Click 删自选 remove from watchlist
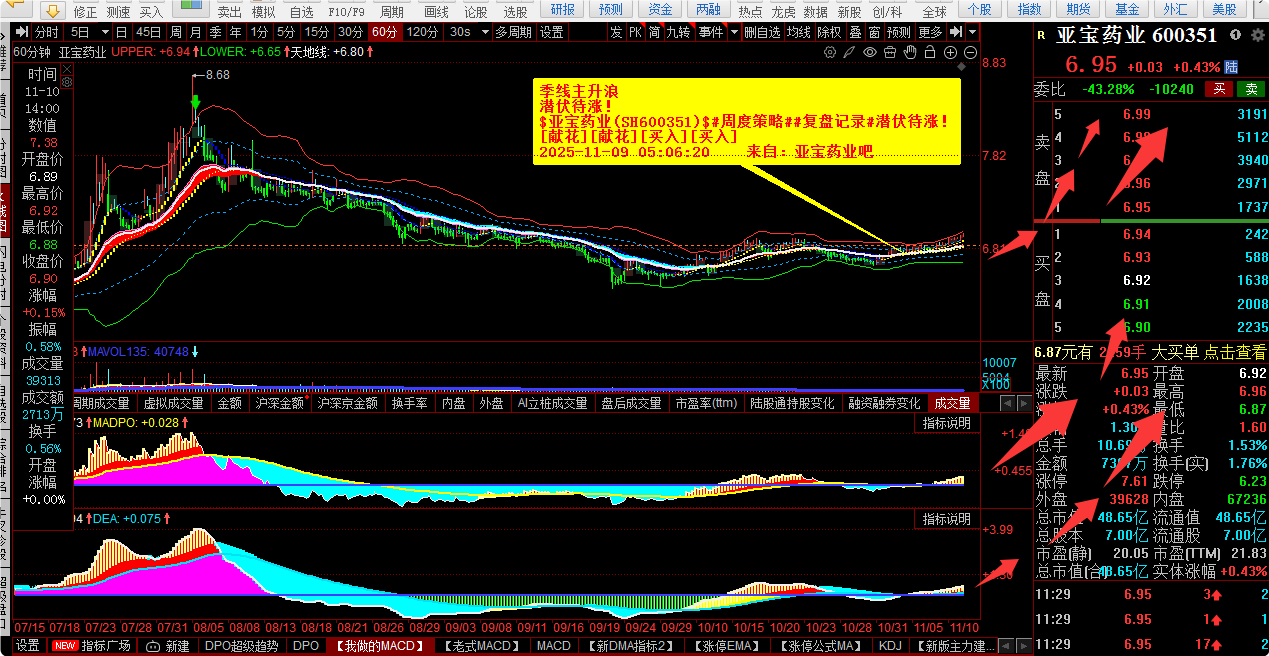The image size is (1269, 656). tap(762, 31)
